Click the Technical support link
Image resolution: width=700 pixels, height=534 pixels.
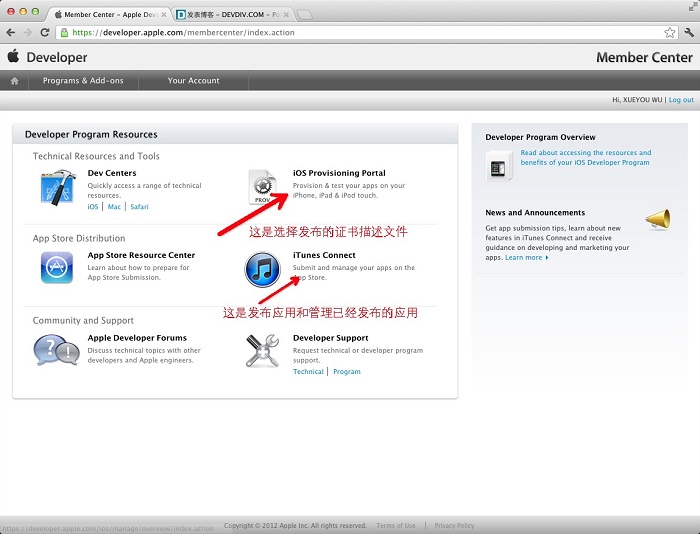pyautogui.click(x=308, y=371)
